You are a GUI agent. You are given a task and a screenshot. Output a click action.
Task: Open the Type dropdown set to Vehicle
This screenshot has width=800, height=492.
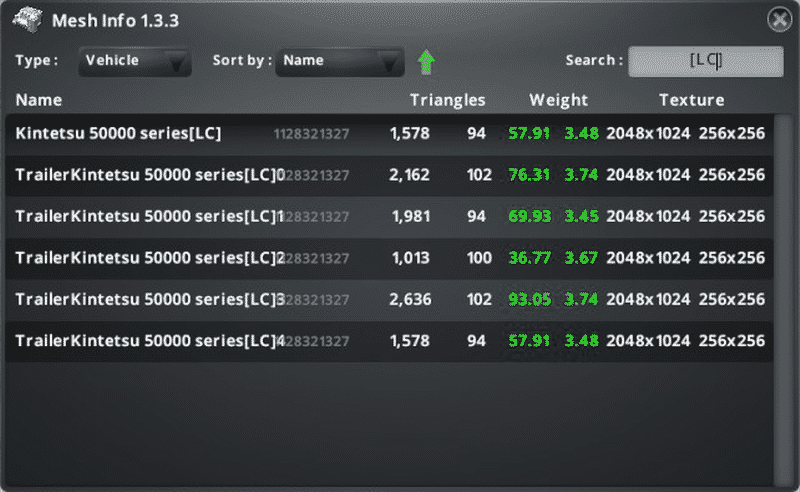[134, 61]
